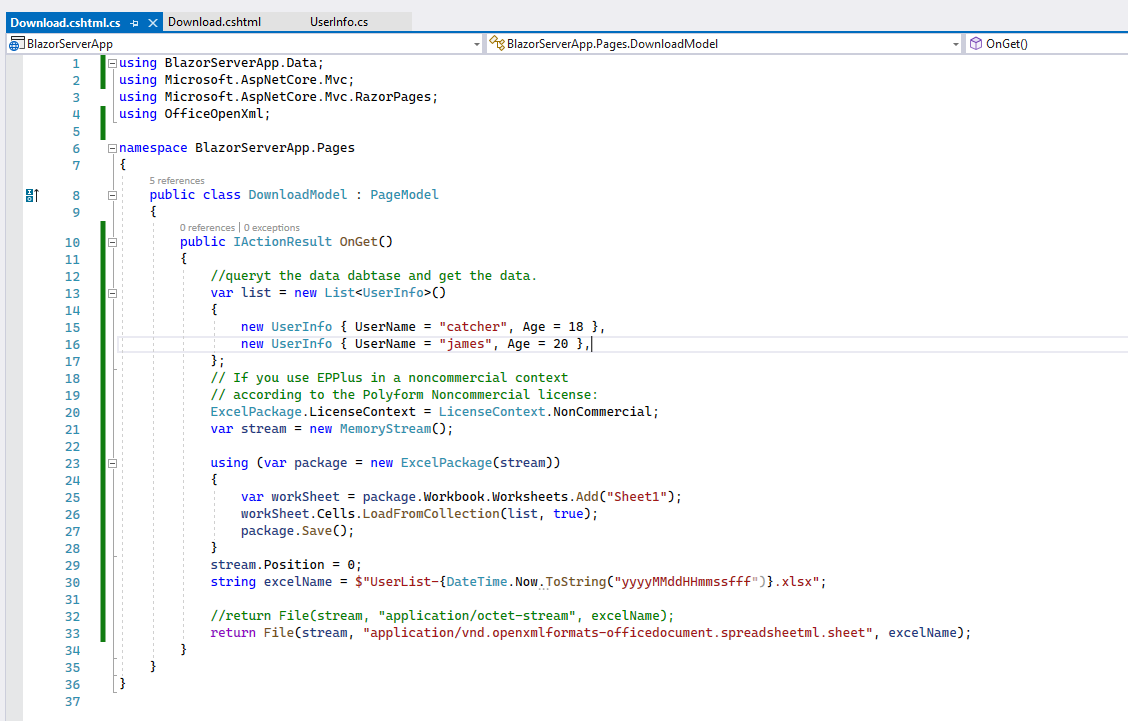Click the BlazorServerApp project icon in navigation bar

[16, 44]
